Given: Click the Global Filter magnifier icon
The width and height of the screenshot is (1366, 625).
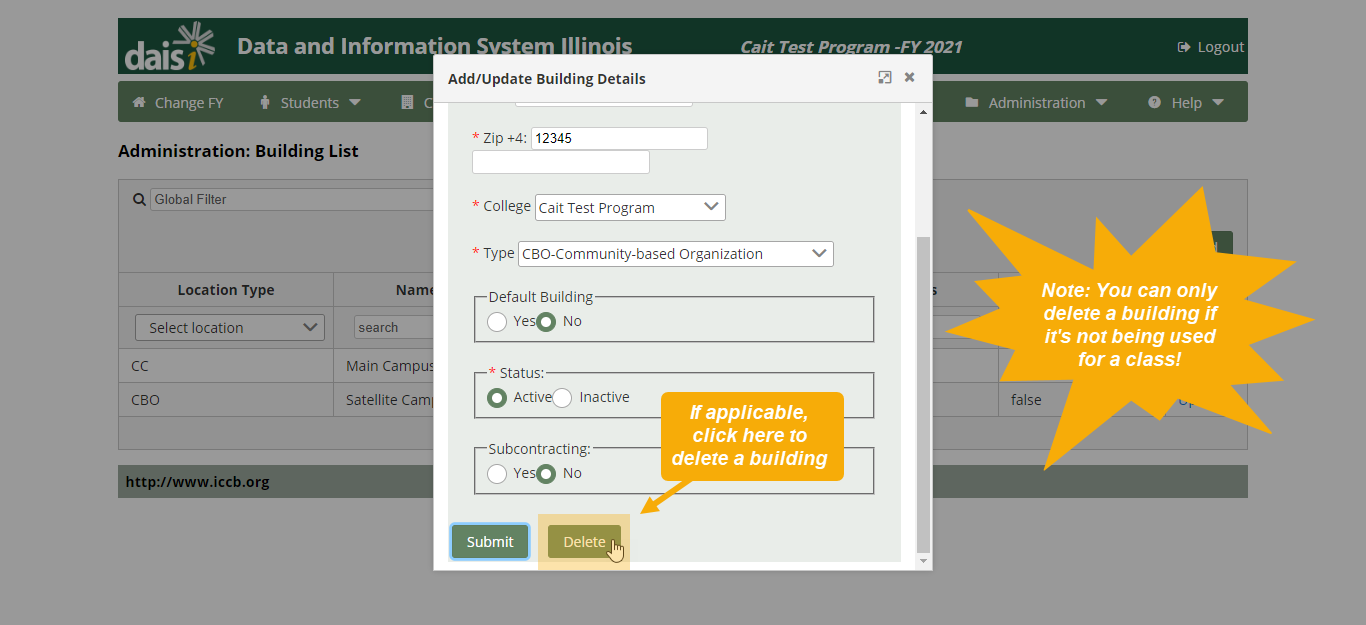Looking at the screenshot, I should (x=139, y=198).
